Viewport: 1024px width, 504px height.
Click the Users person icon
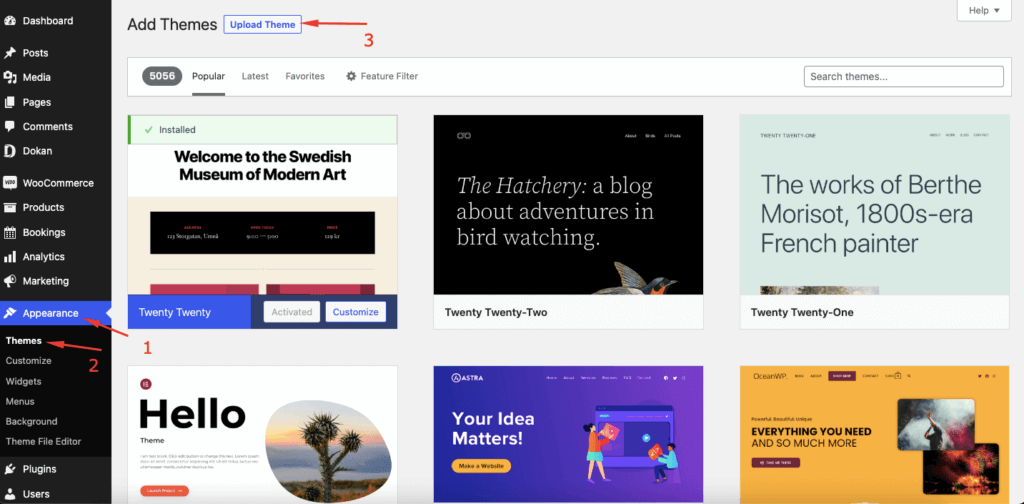tap(10, 494)
